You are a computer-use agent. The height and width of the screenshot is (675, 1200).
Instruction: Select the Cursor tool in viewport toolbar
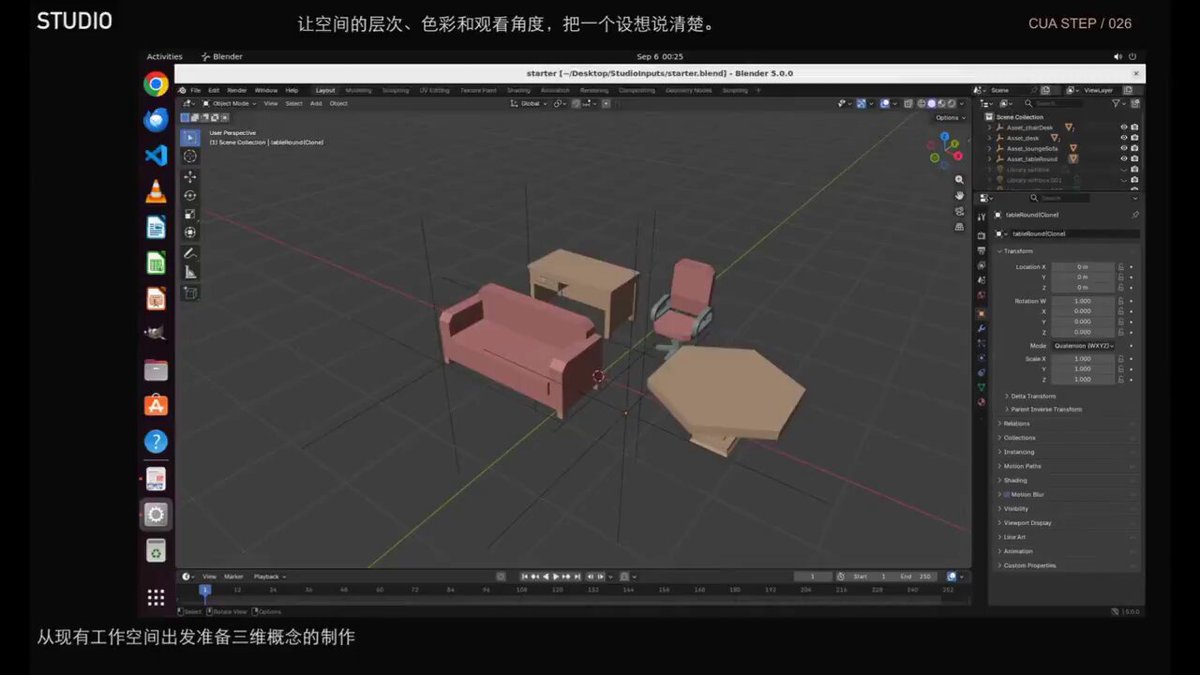pos(190,157)
